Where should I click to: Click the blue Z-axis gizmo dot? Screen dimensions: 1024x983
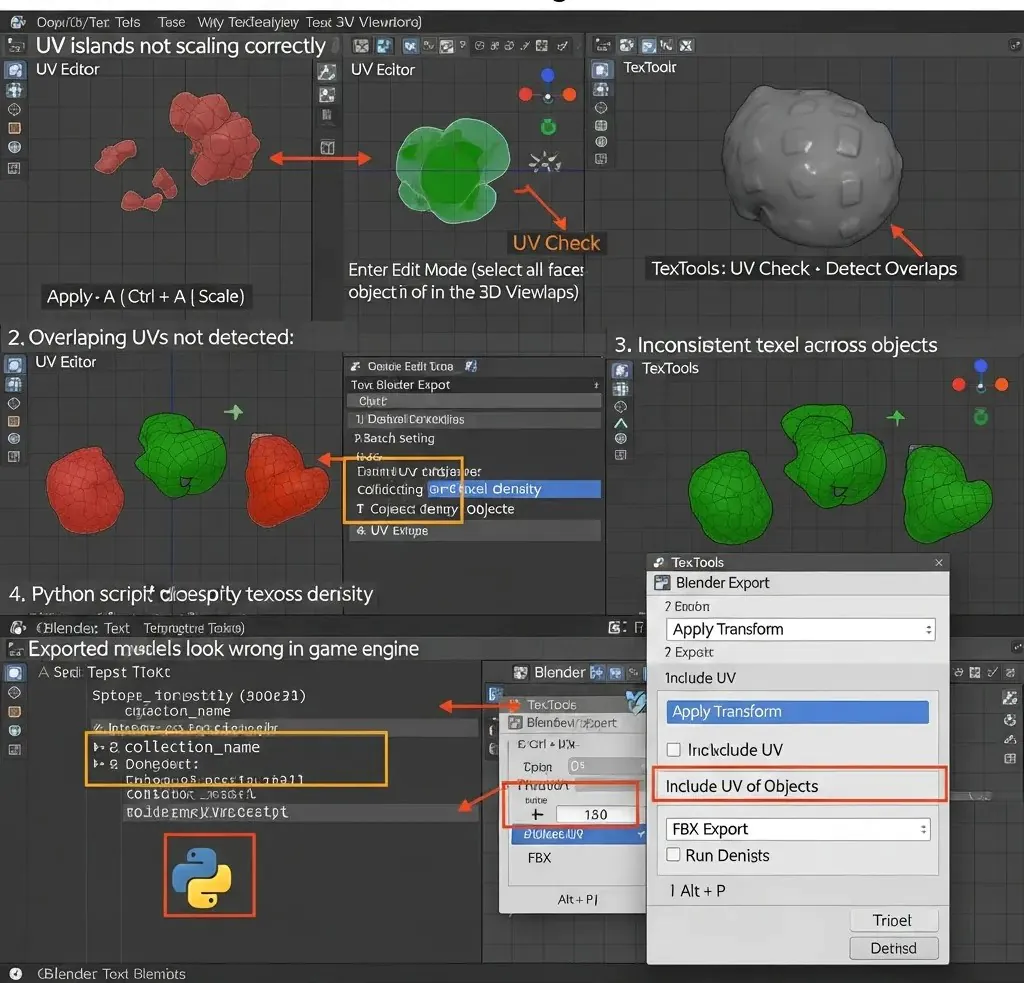point(547,75)
